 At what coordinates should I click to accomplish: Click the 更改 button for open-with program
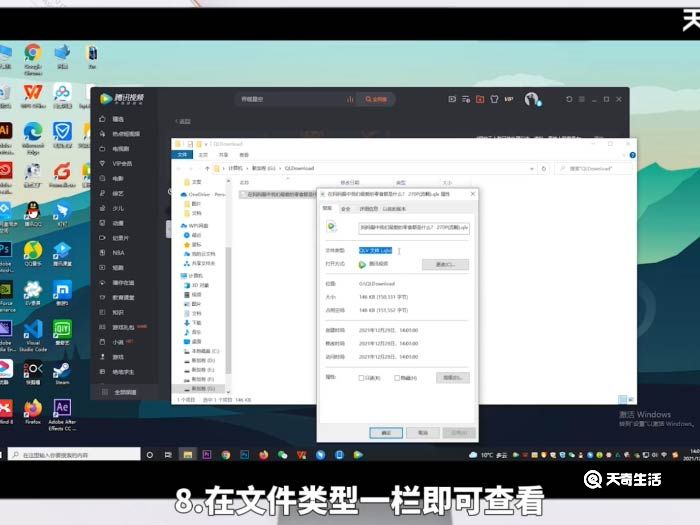(x=446, y=264)
